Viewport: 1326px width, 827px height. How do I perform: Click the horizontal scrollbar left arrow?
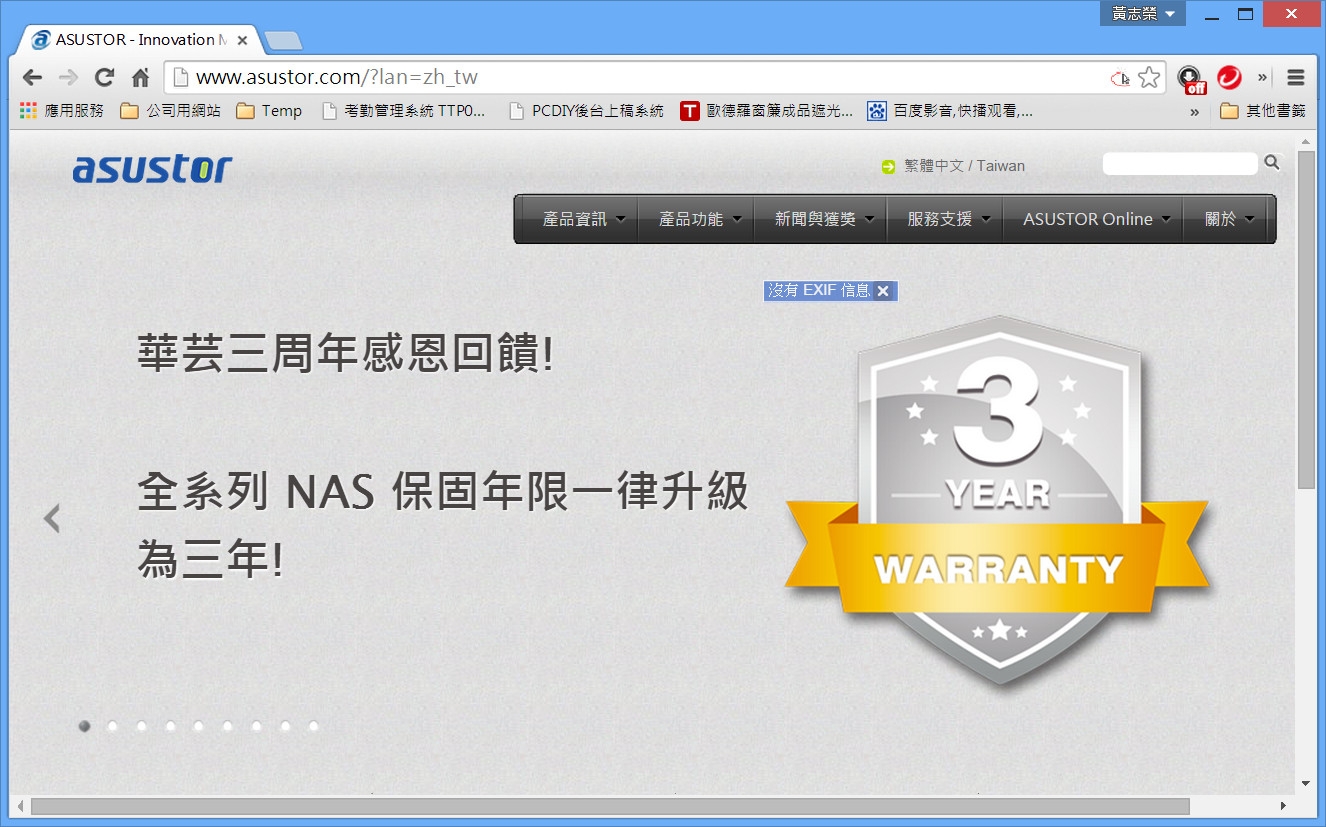coord(20,806)
